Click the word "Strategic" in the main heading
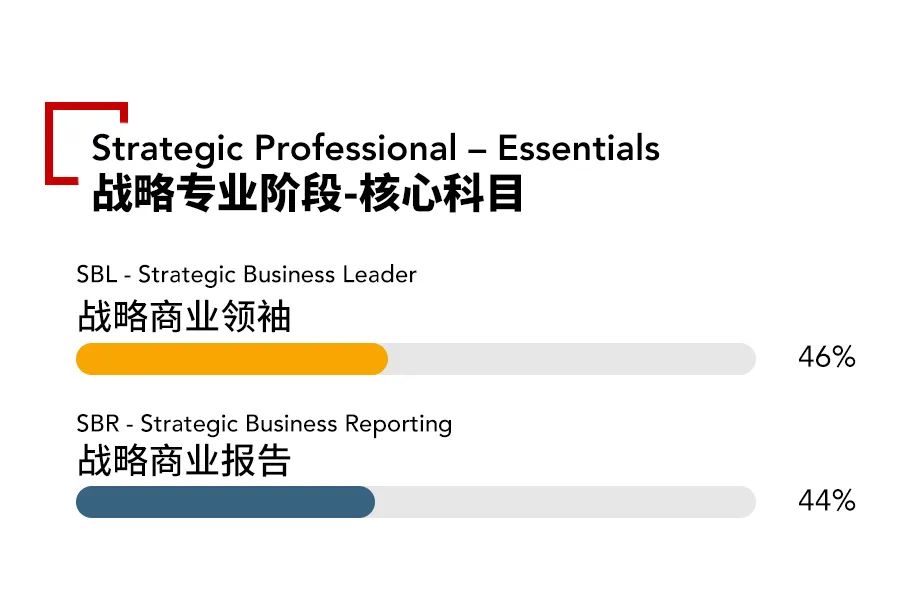 [x=167, y=149]
